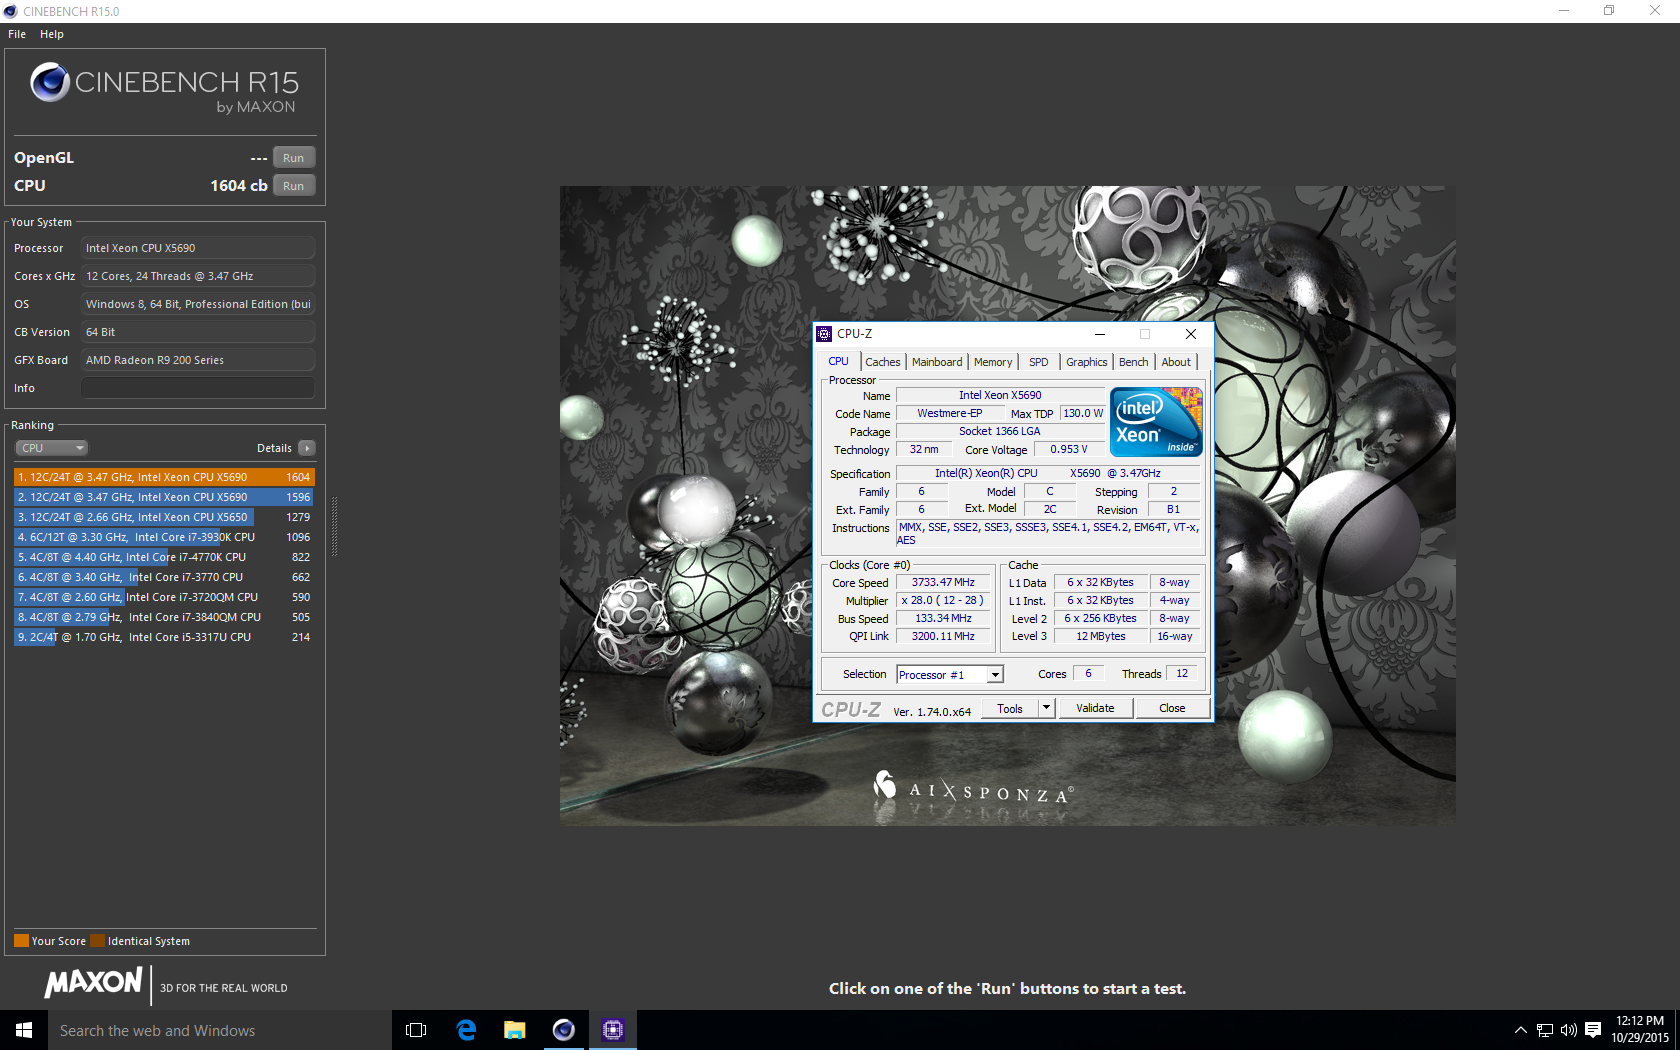1680x1050 pixels.
Task: Show hidden system tray icons
Action: tap(1521, 1030)
